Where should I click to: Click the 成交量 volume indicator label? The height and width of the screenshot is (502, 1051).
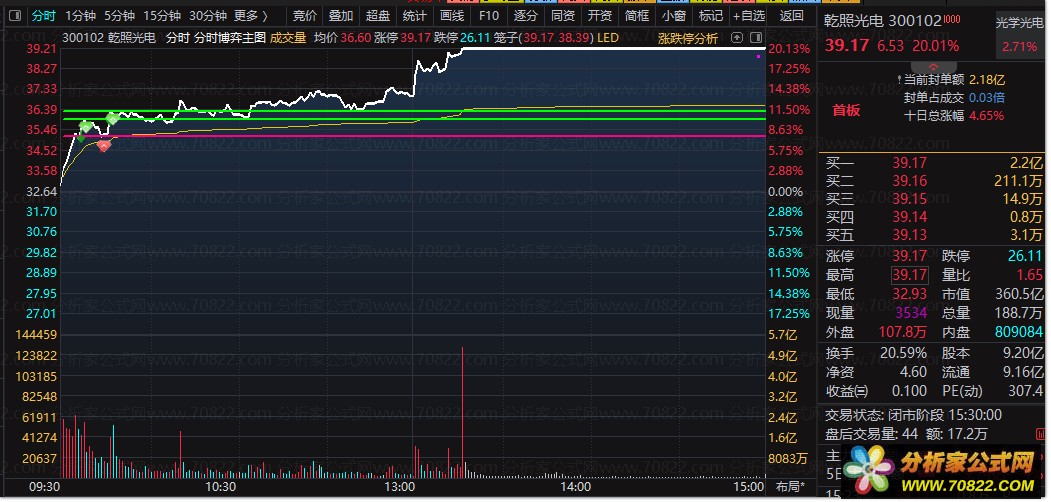click(x=288, y=38)
